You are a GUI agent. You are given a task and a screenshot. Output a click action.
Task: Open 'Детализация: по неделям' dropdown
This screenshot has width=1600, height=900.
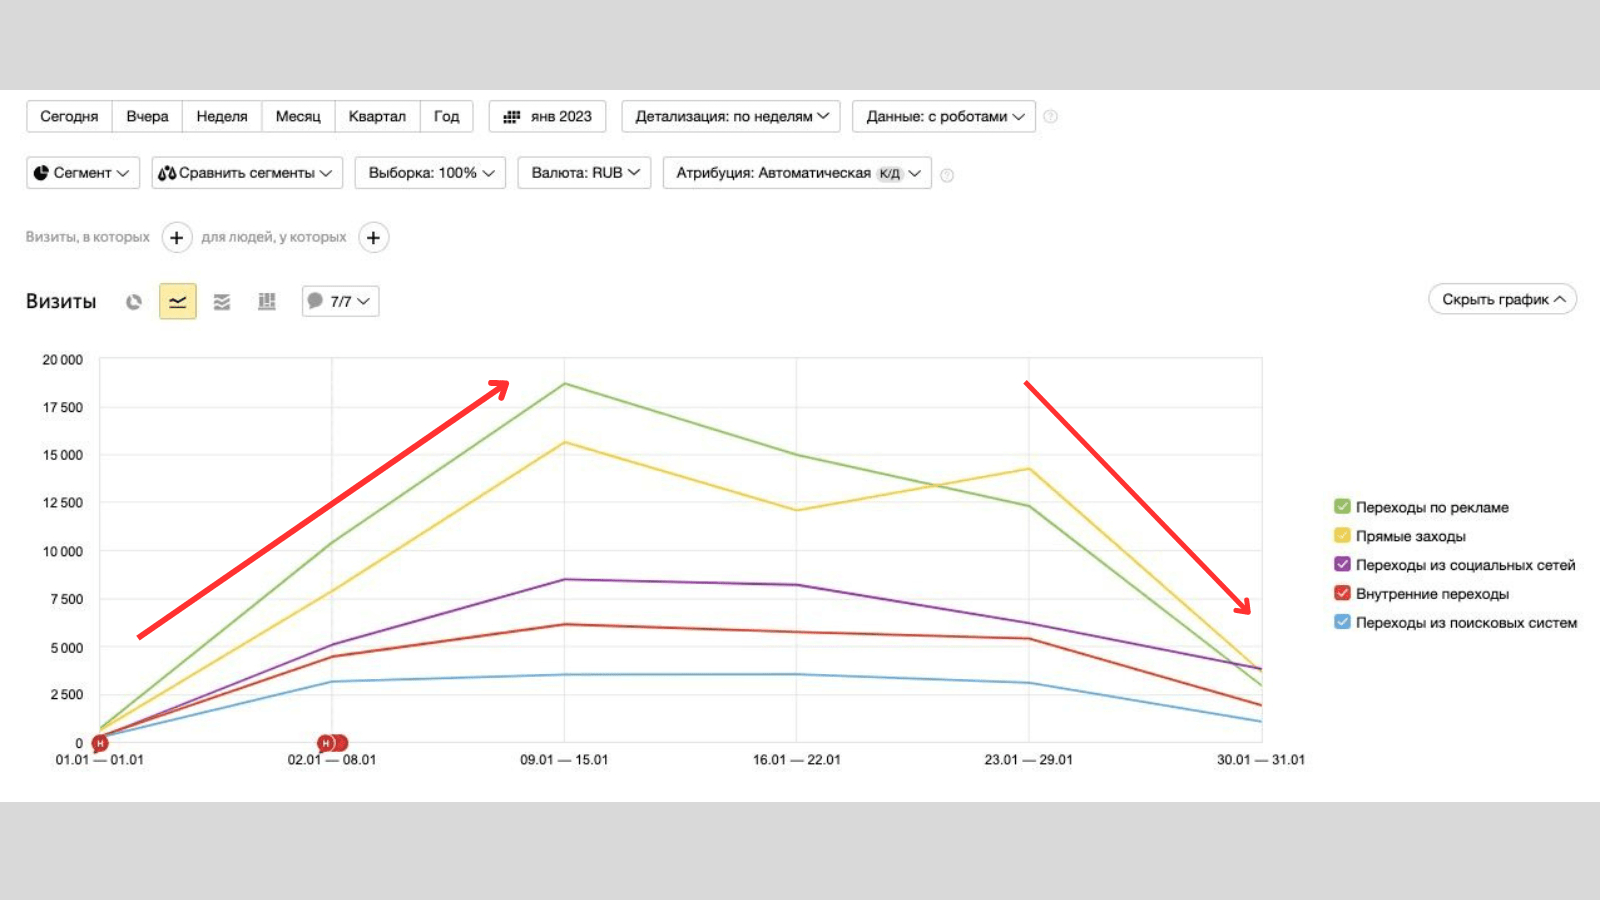[x=731, y=116]
